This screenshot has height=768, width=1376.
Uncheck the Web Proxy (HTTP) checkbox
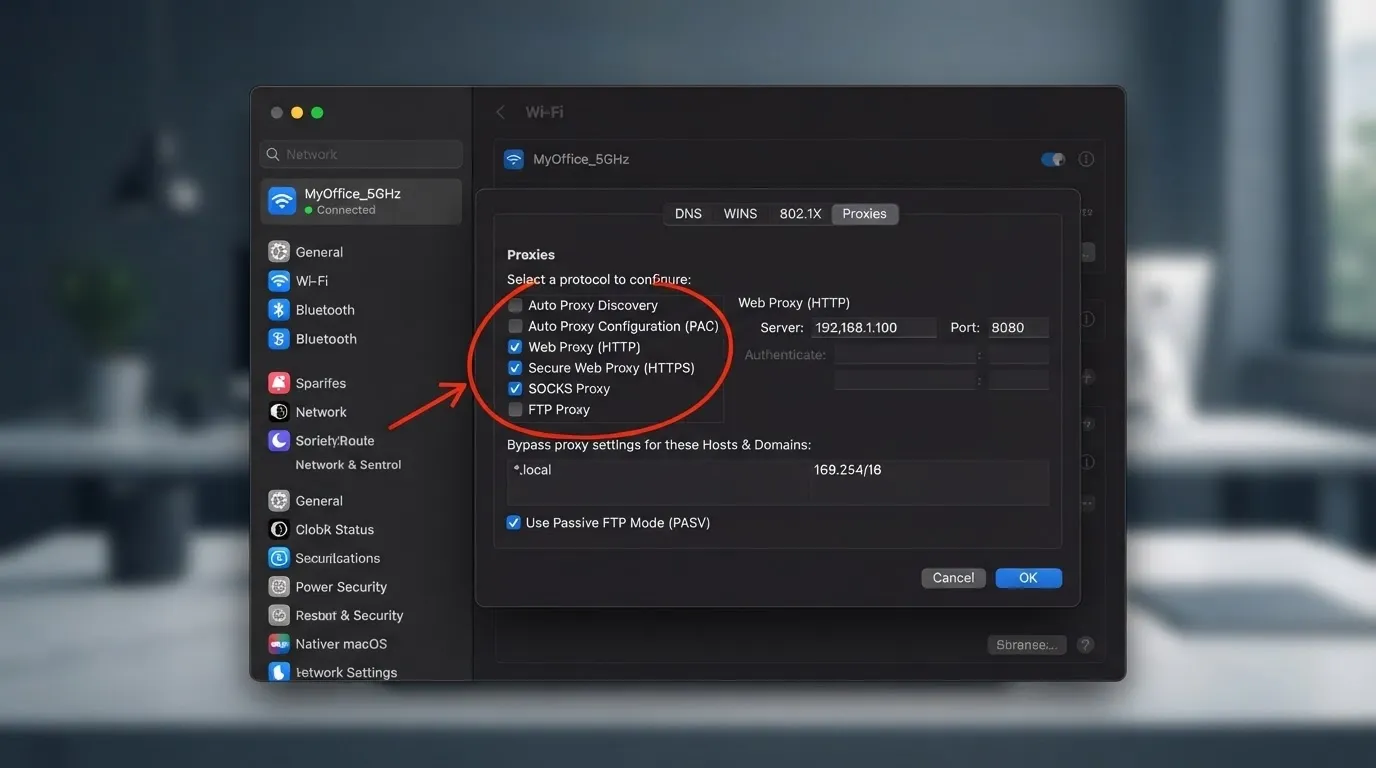[515, 347]
